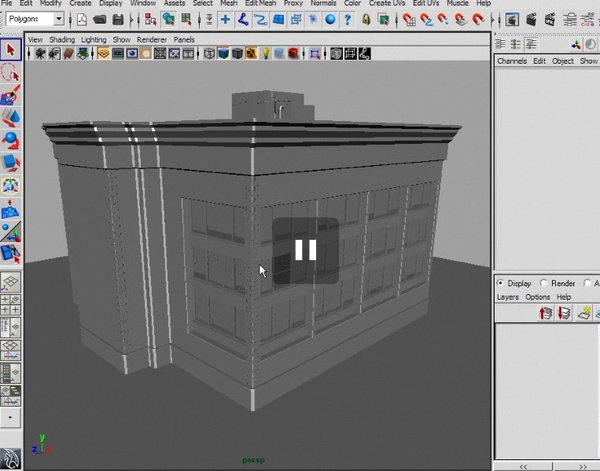This screenshot has width=600, height=471.
Task: Click the wireframe cube shading icon
Action: point(208,54)
